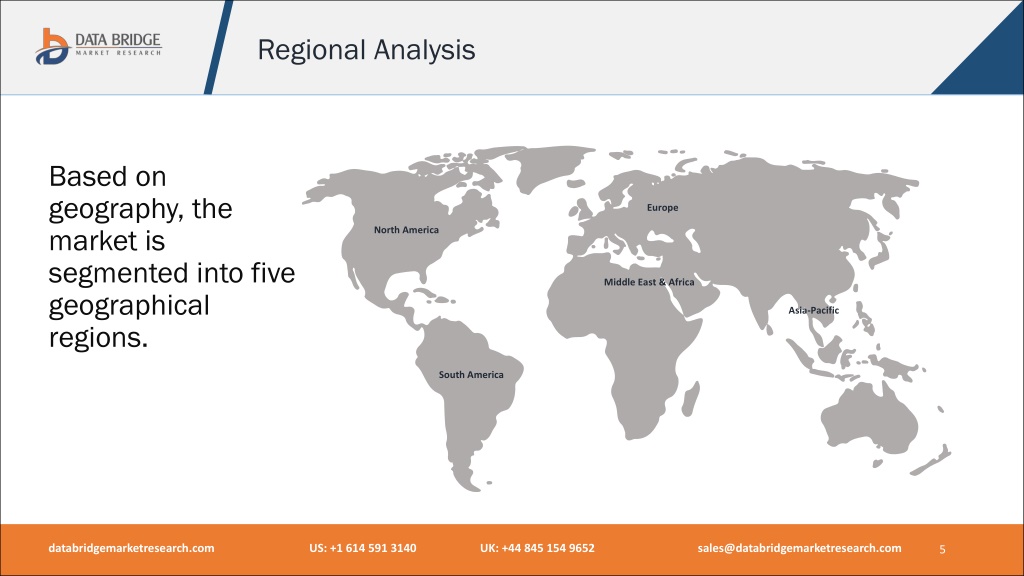1024x576 pixels.
Task: Click the US phone number +1 614 591 3140
Action: click(x=362, y=548)
